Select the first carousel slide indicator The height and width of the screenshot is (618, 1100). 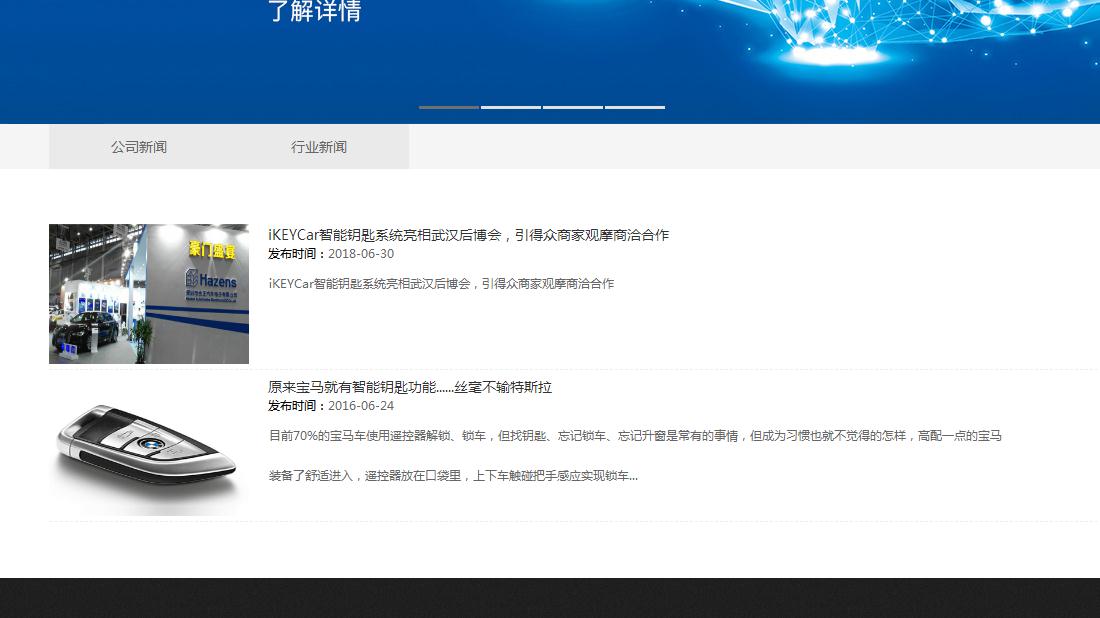[449, 107]
